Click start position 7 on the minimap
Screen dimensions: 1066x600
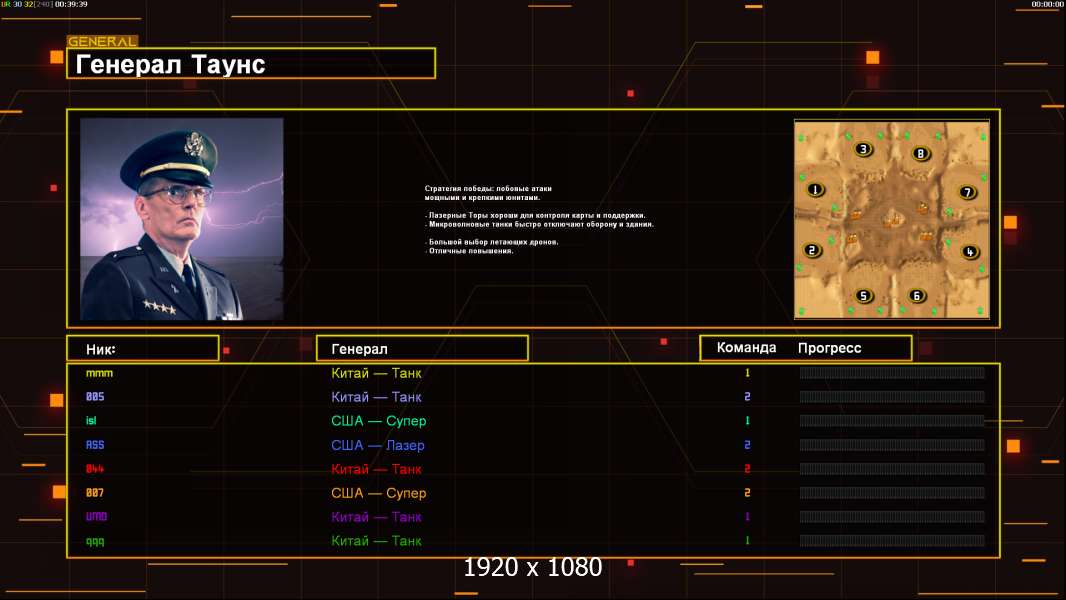(967, 192)
